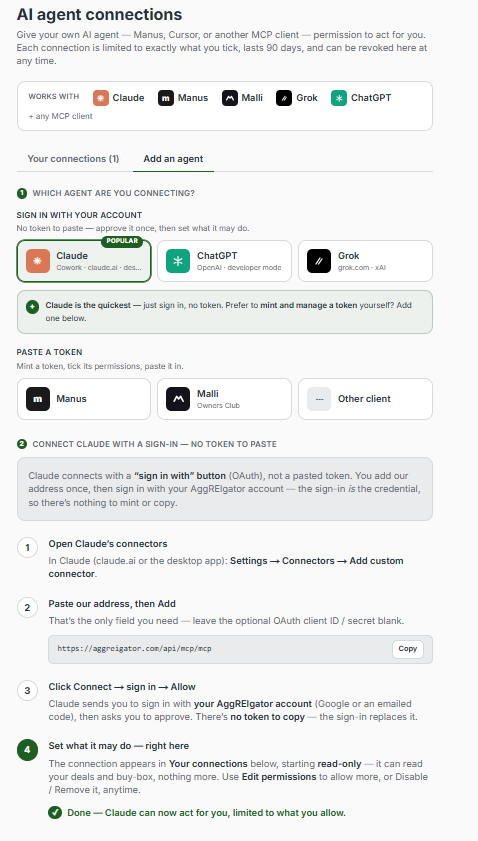Open the Add an agent tab
Screen dimensions: 478x841
[x=173, y=159]
